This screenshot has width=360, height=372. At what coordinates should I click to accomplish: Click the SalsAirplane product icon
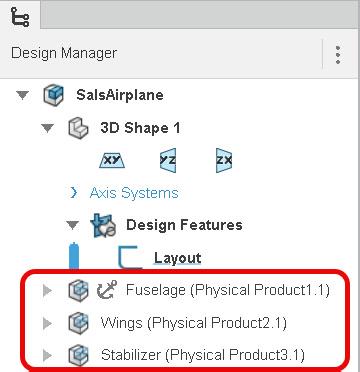(53, 95)
